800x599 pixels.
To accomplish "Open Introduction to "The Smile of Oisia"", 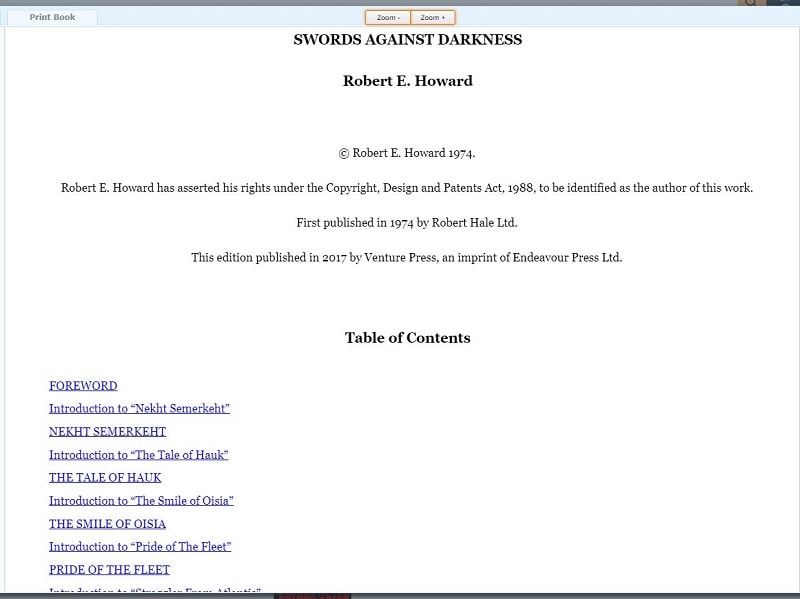I will coord(141,501).
